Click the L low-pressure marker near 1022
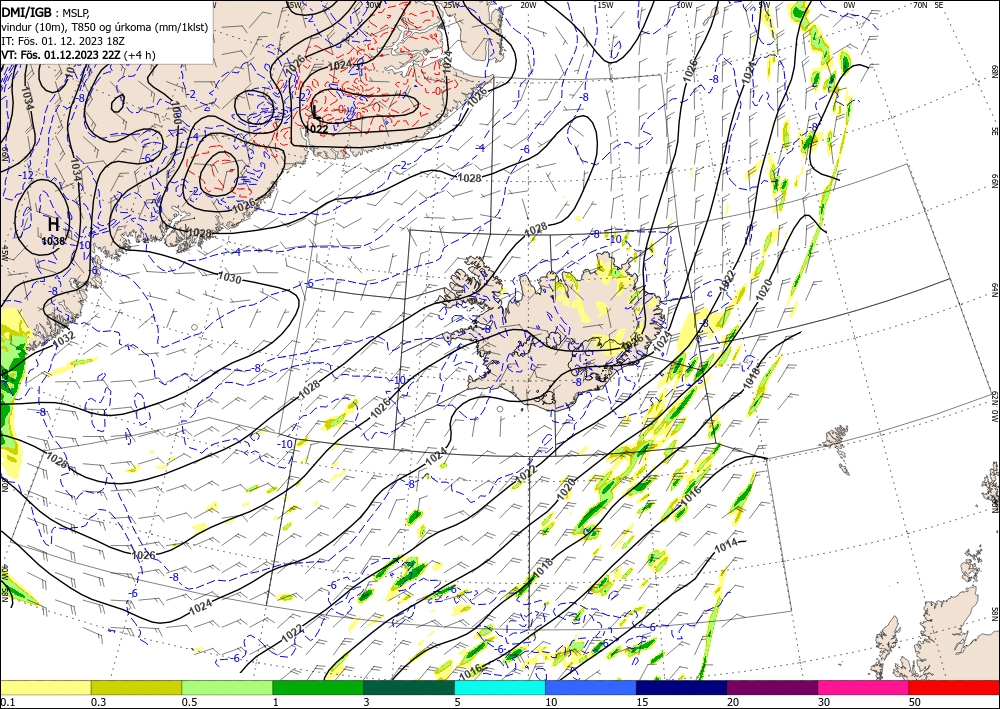The image size is (1000, 709). pyautogui.click(x=316, y=113)
